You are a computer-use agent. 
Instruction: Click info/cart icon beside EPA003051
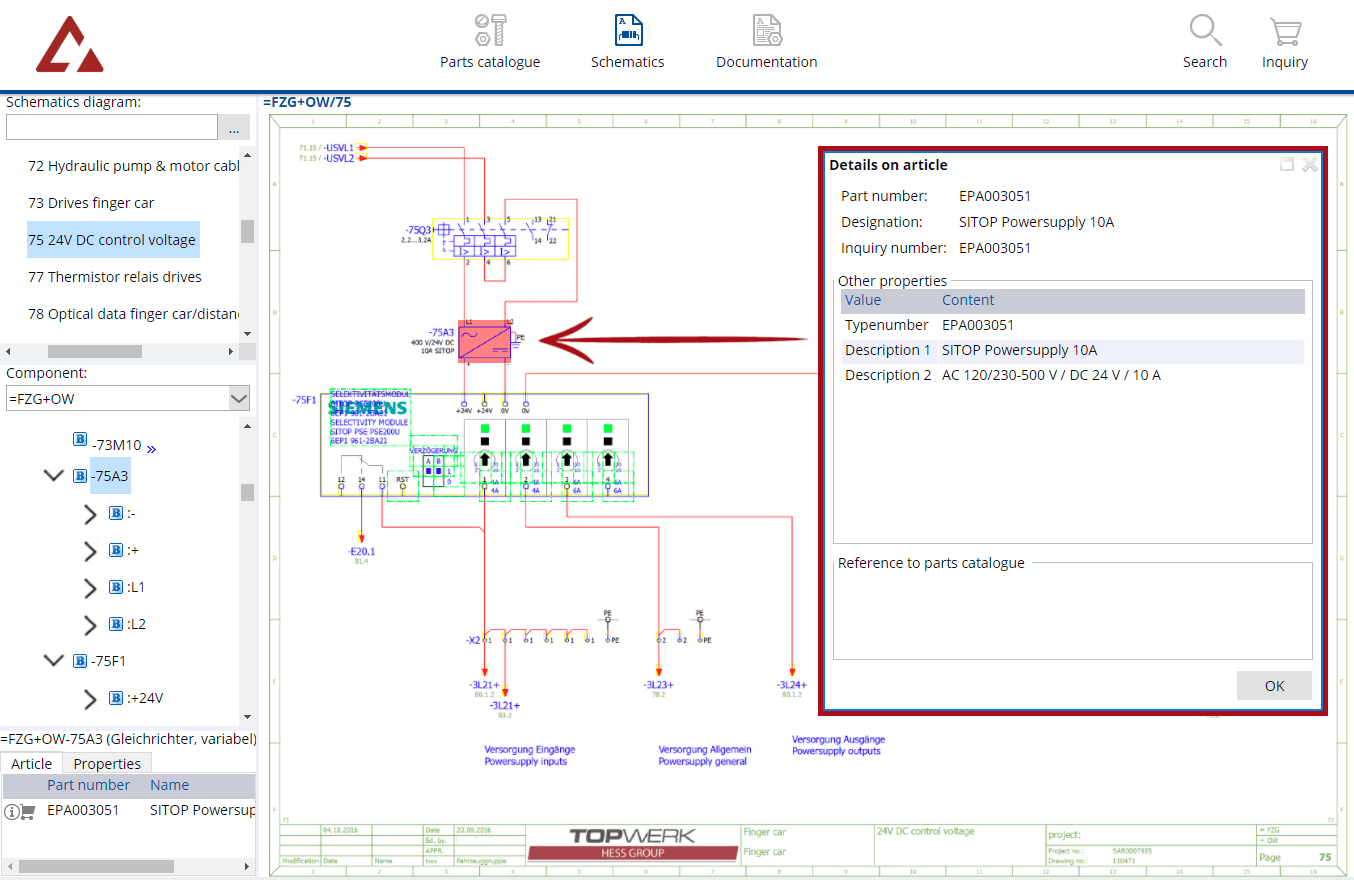19,811
